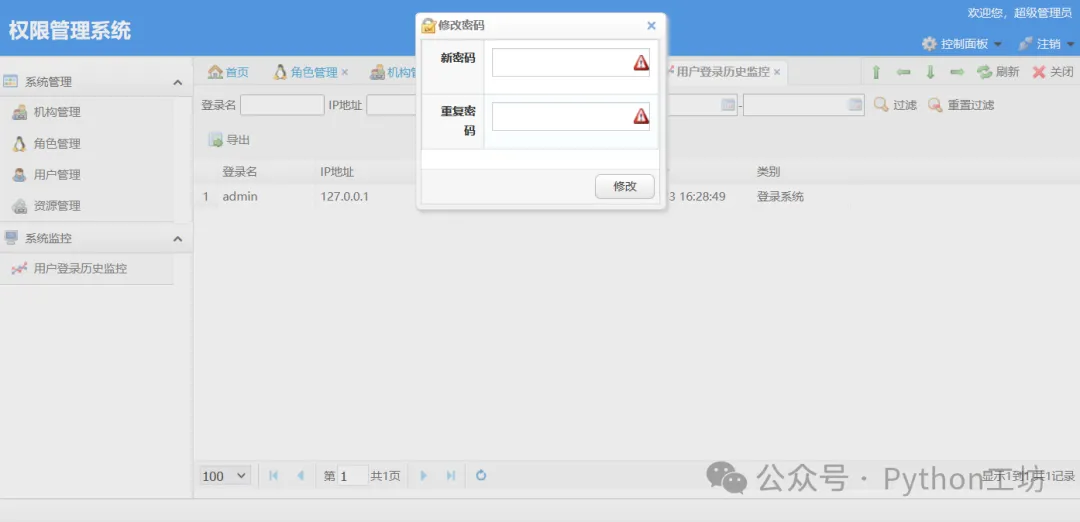The width and height of the screenshot is (1080, 522).
Task: Open 资源管理 in sidebar
Action: 57,206
